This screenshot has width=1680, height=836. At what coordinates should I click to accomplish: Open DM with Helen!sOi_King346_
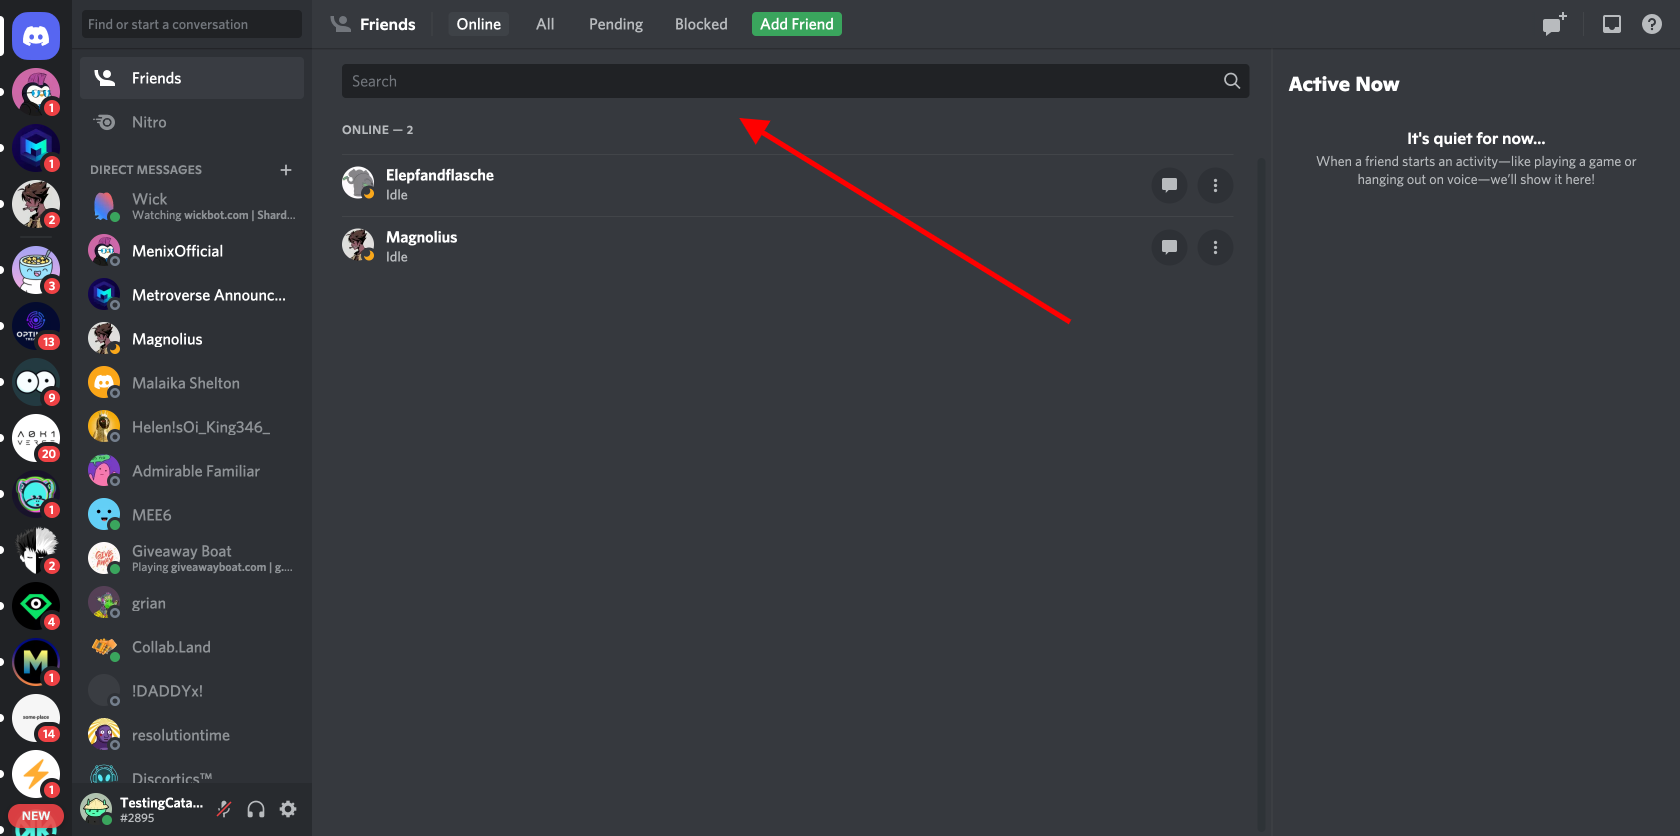point(192,427)
